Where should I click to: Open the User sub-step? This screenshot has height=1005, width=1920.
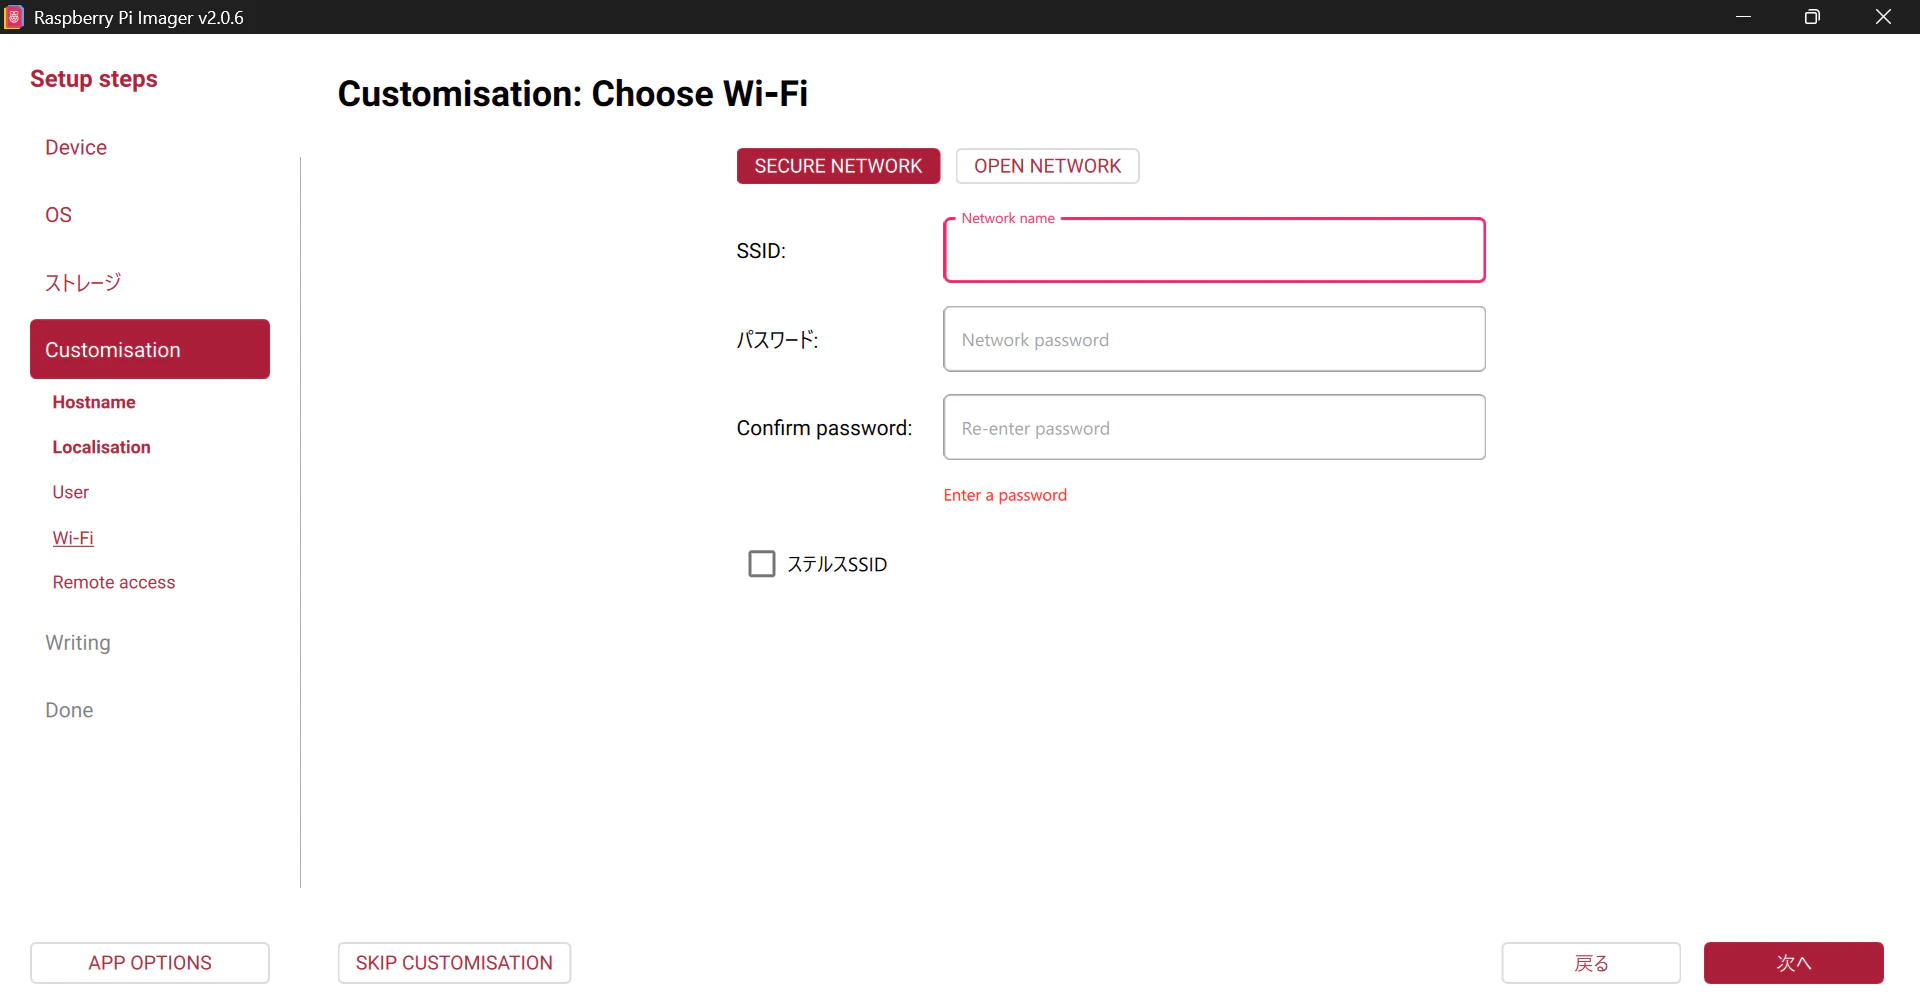[x=70, y=492]
